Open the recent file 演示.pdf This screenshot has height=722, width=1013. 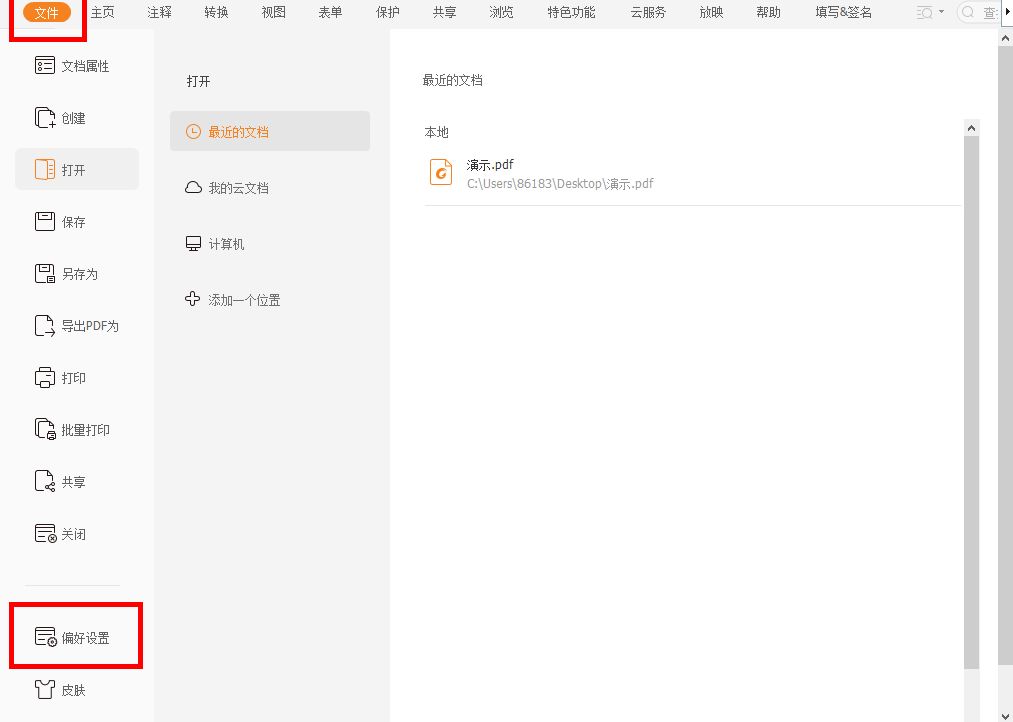pos(489,164)
